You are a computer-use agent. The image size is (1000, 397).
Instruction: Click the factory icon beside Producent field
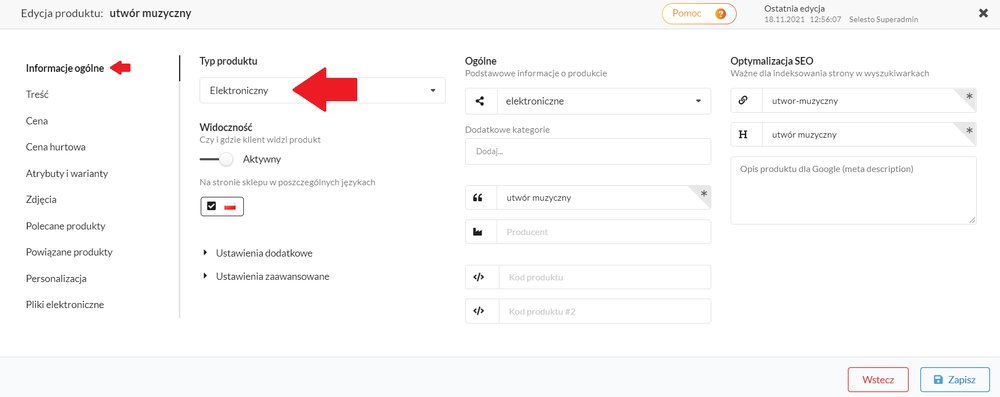pos(478,232)
